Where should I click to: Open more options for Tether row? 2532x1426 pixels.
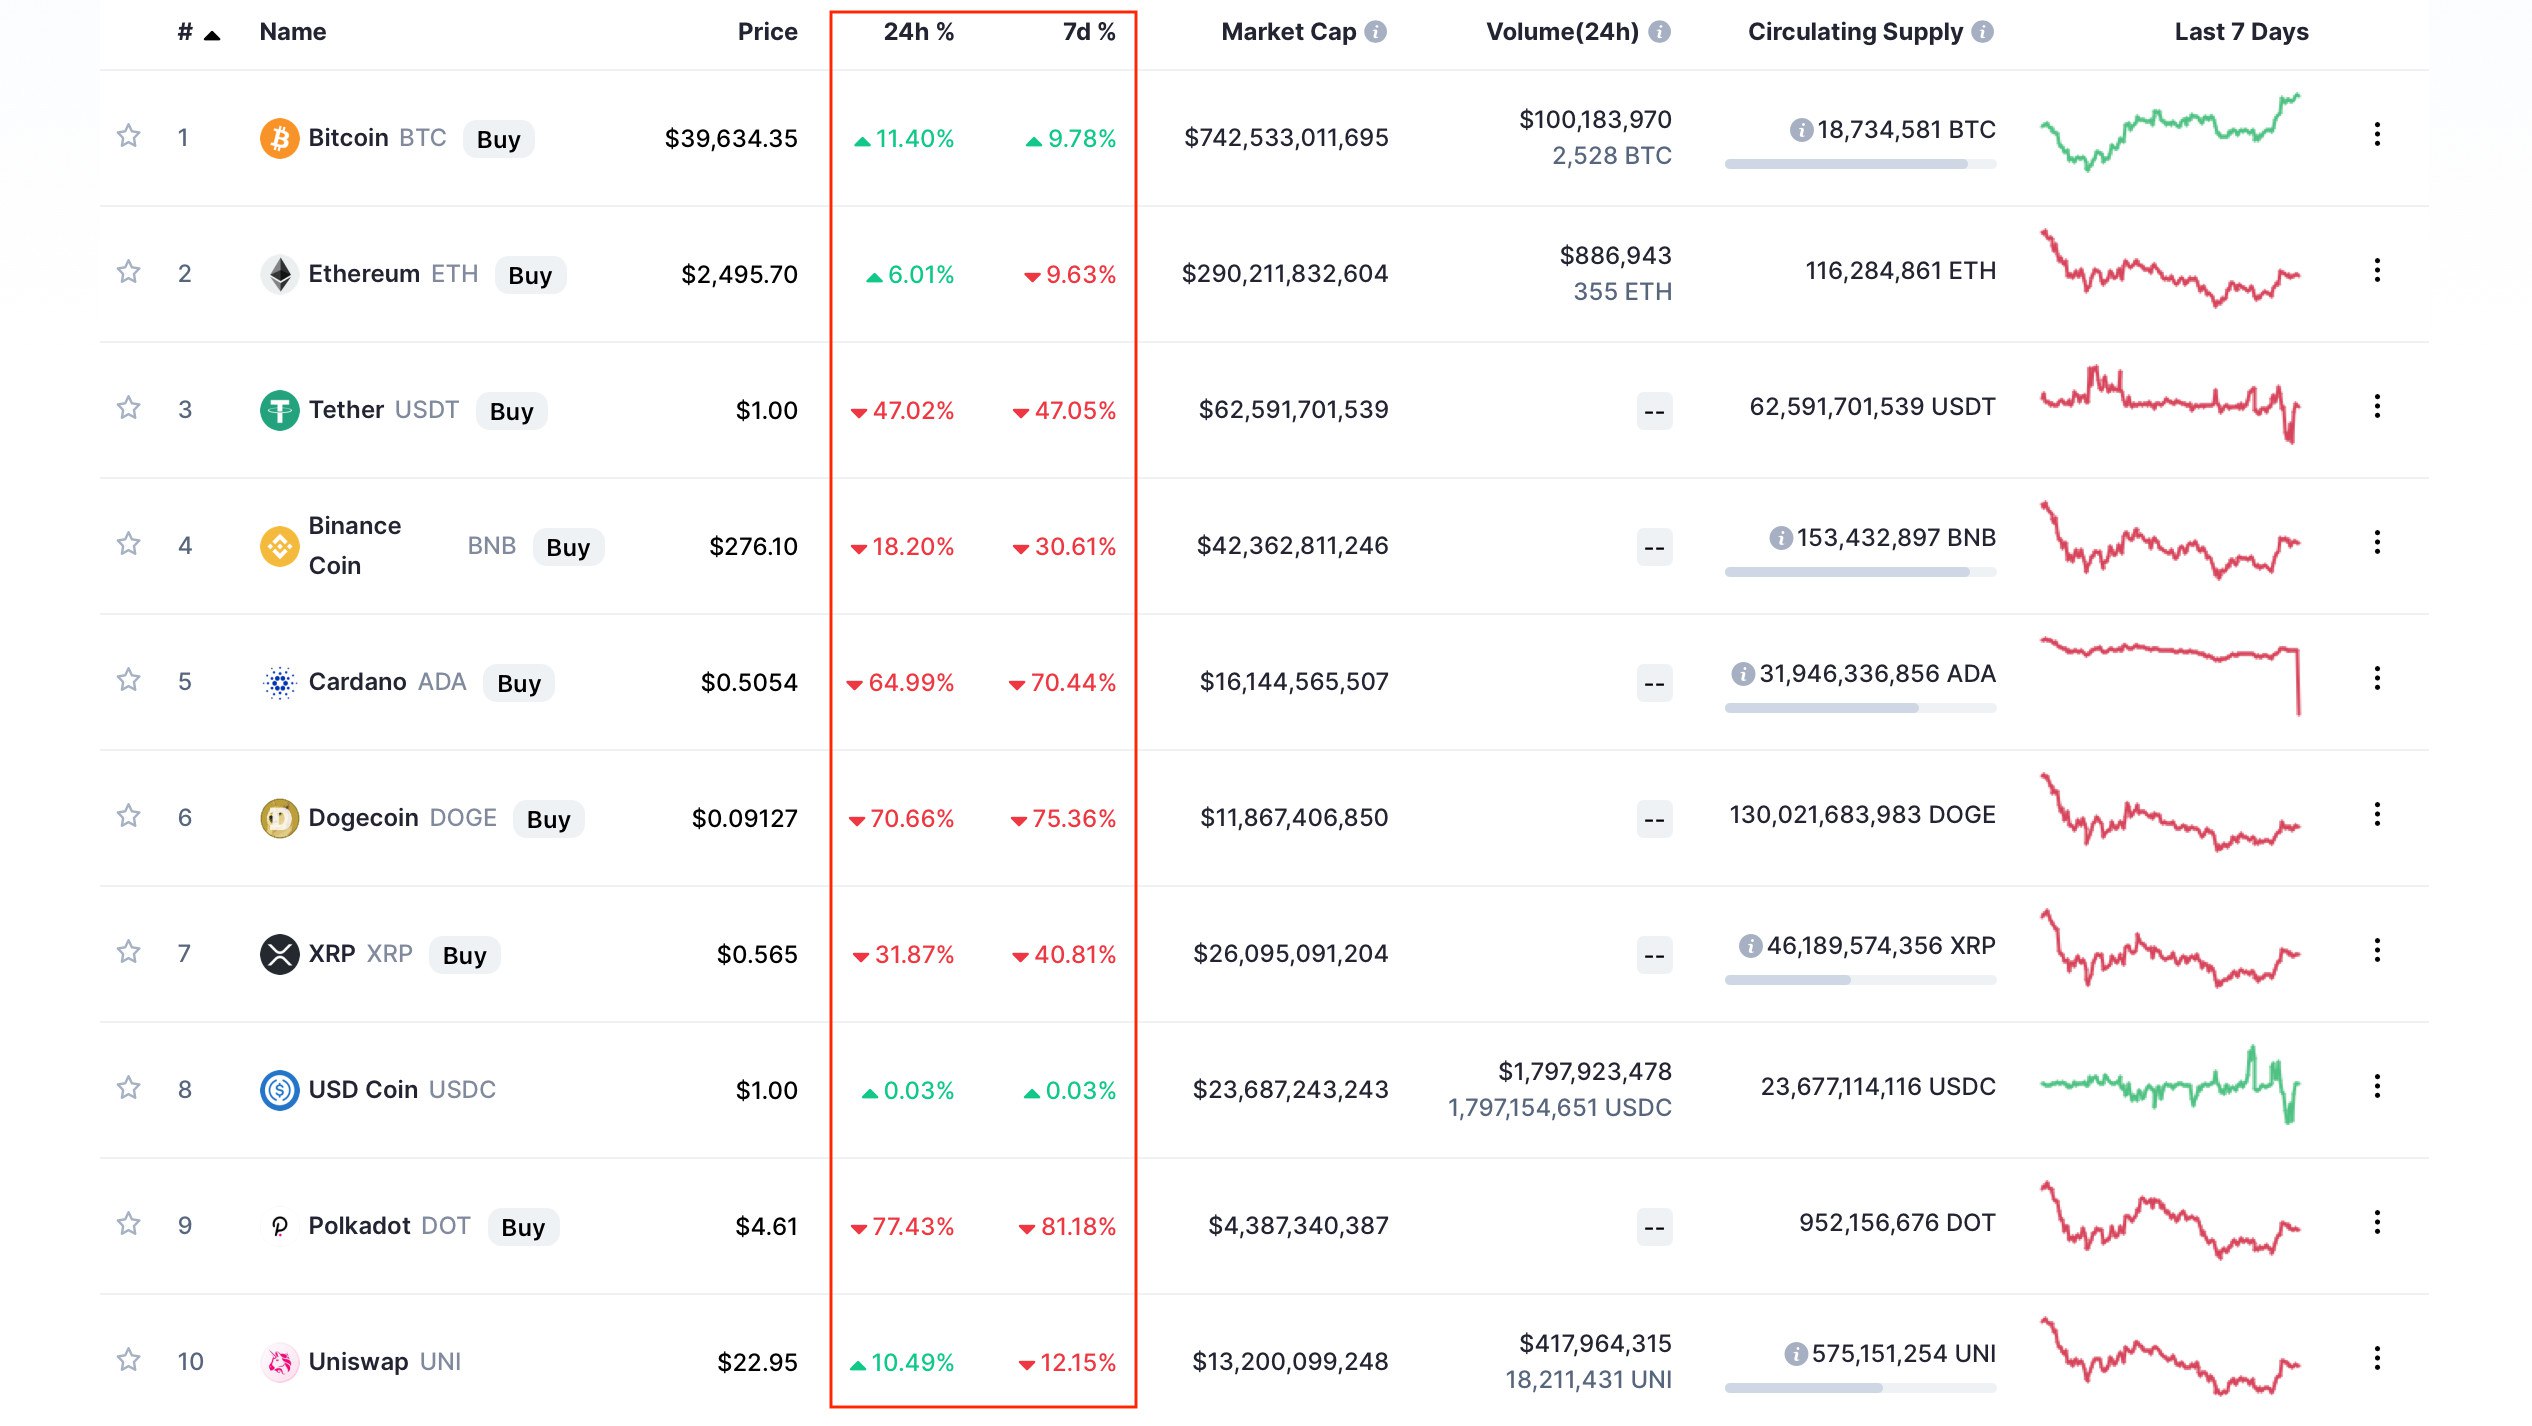tap(2377, 406)
